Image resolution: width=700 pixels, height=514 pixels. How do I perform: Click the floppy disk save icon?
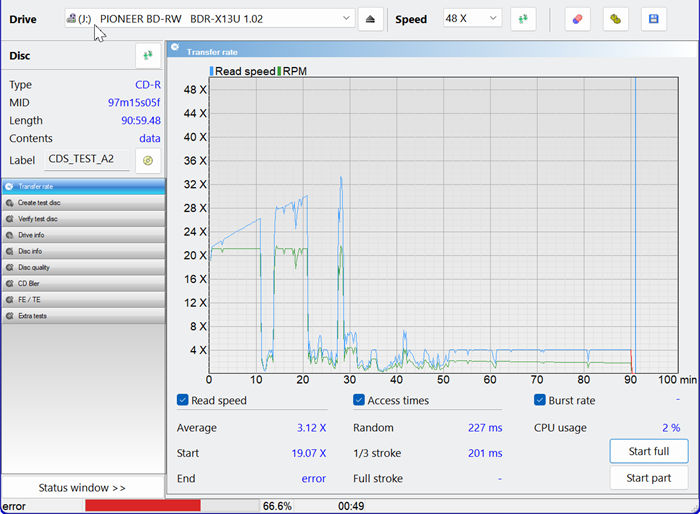(x=653, y=19)
